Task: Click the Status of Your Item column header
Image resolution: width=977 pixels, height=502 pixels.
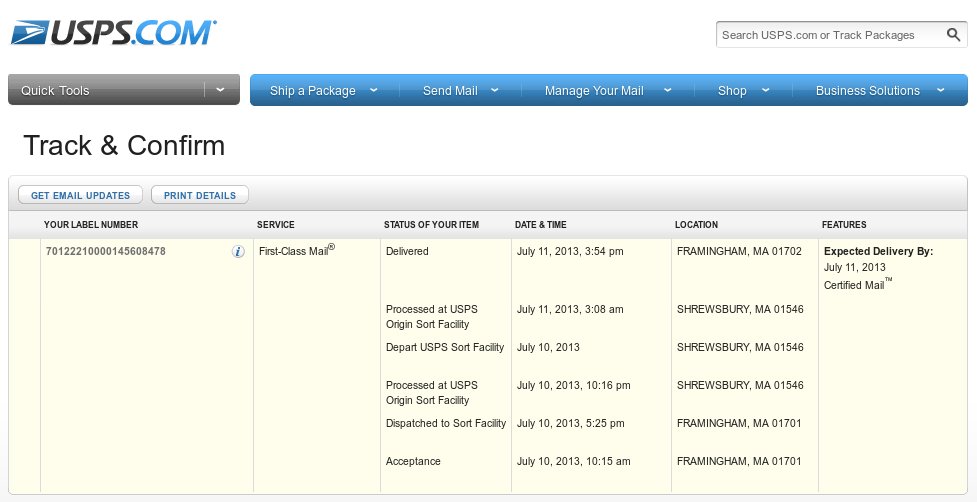Action: coord(431,224)
